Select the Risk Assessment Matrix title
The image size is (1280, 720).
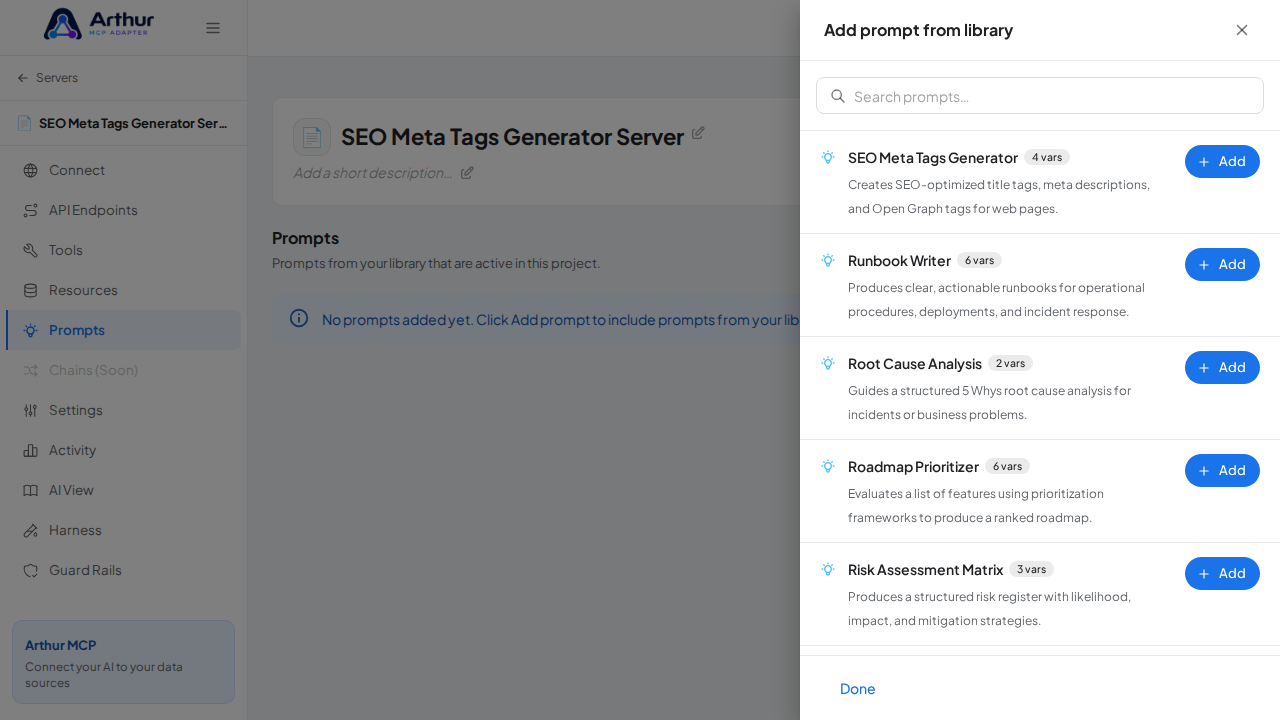coord(925,570)
